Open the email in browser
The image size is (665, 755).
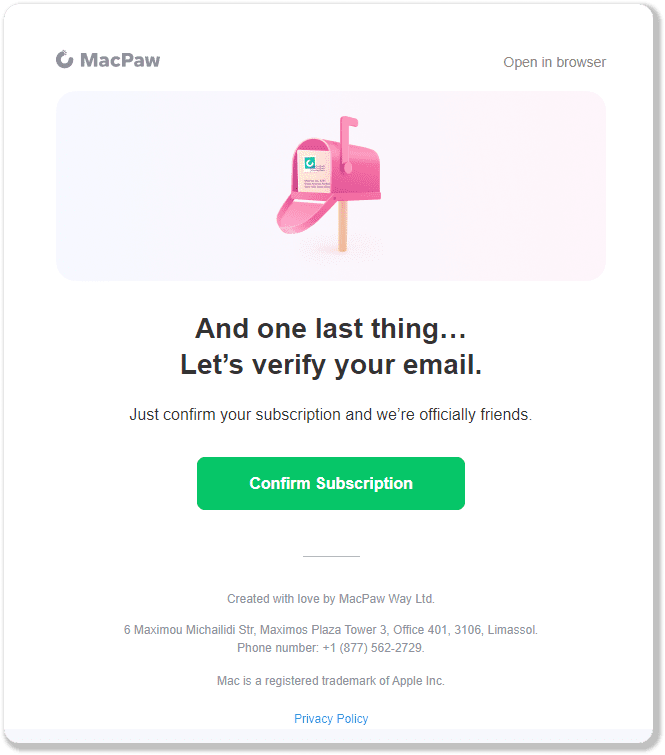[x=554, y=62]
